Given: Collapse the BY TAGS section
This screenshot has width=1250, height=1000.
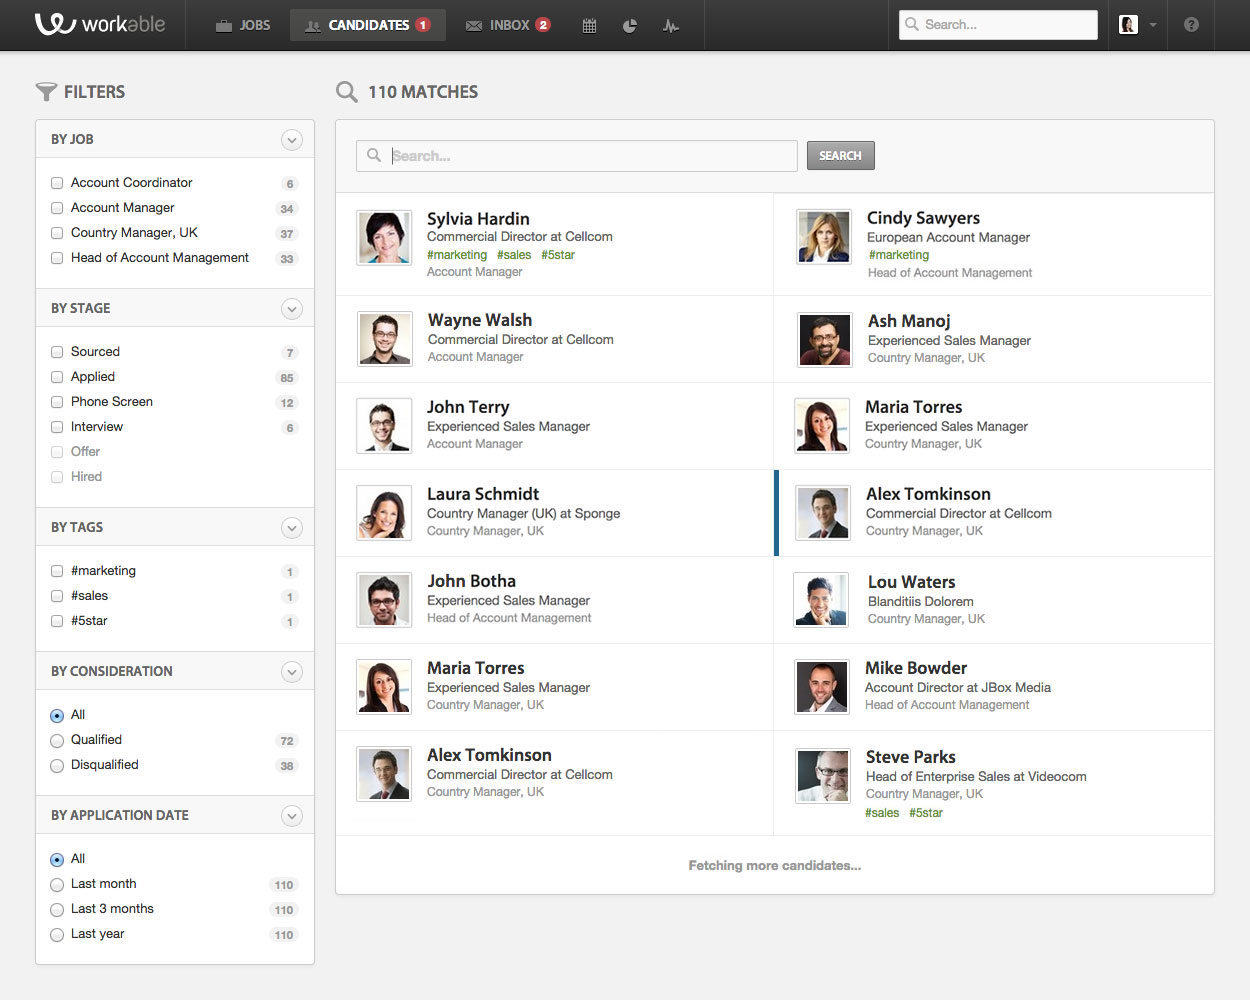Looking at the screenshot, I should tap(292, 527).
